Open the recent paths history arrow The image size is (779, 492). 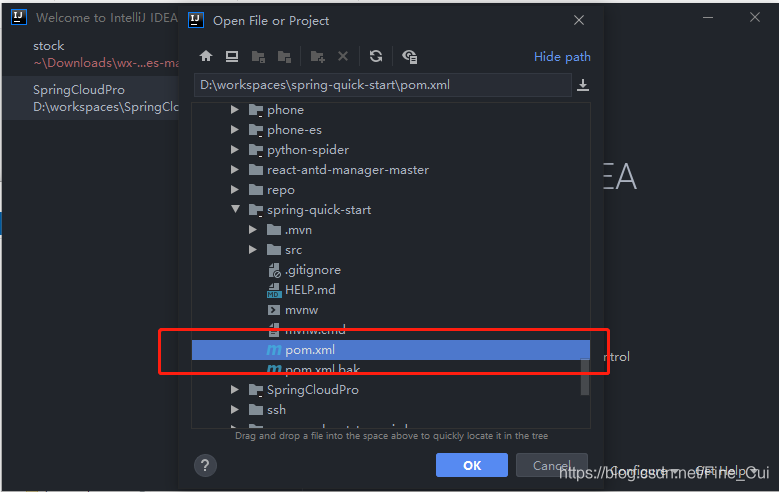click(583, 85)
